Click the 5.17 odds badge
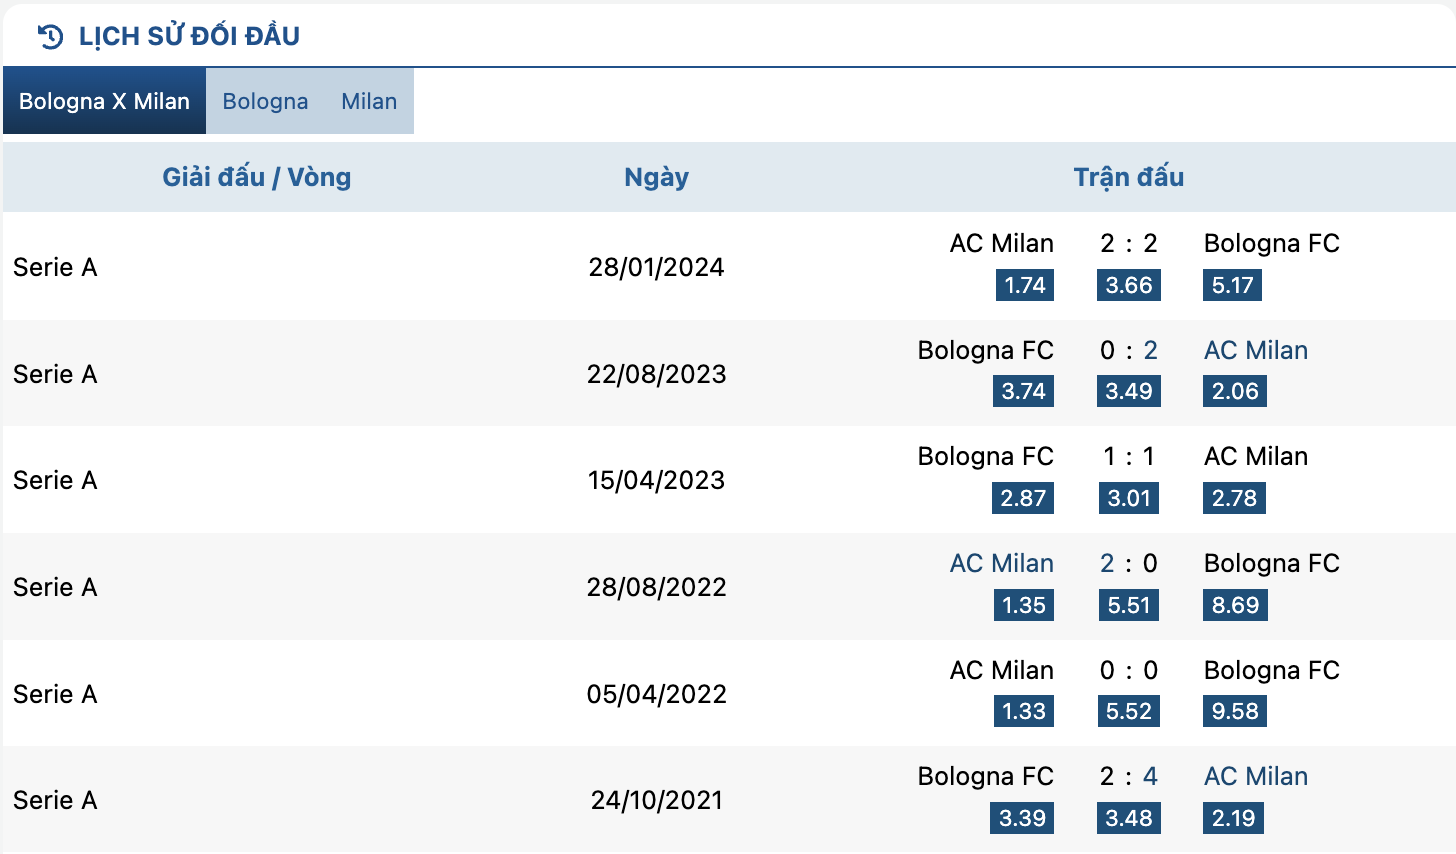Screen dimensions: 1456x854 (1232, 285)
